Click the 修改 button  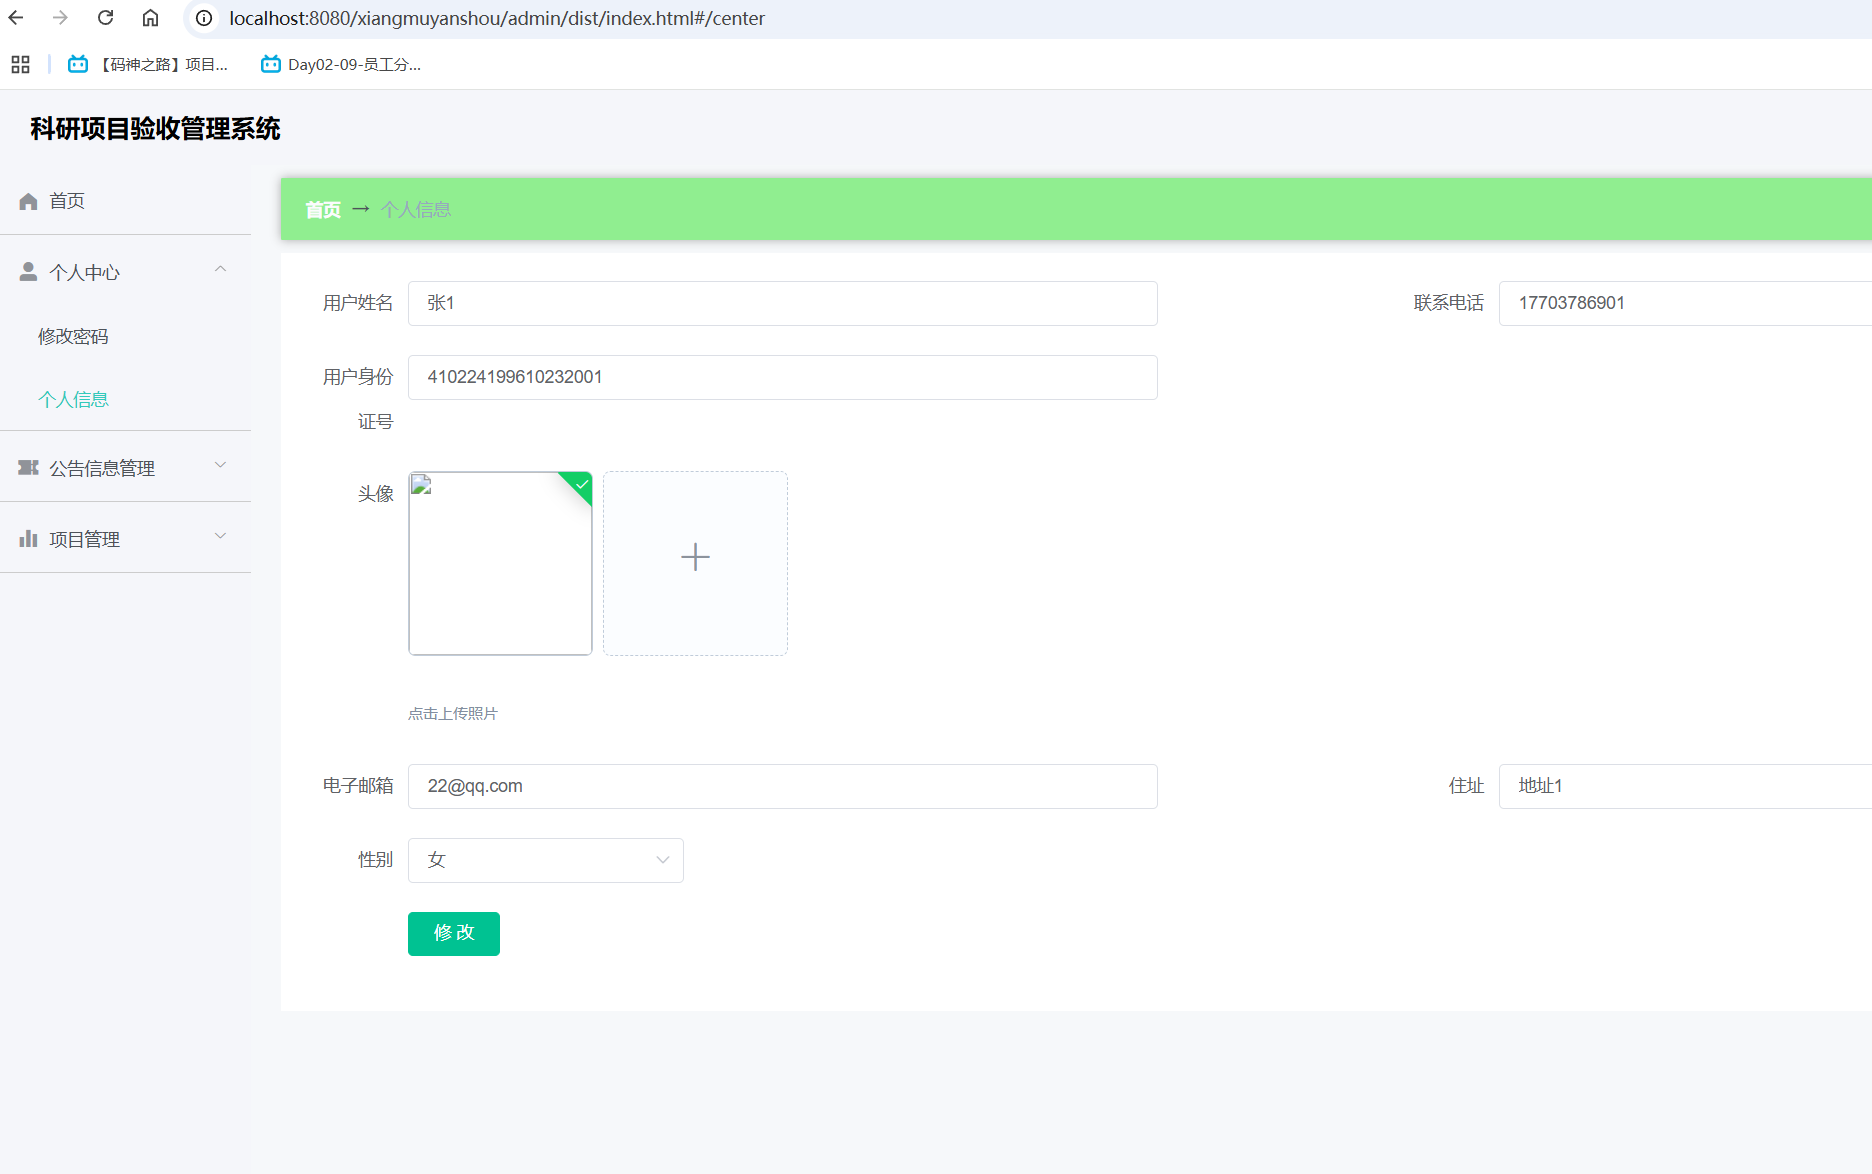point(453,933)
